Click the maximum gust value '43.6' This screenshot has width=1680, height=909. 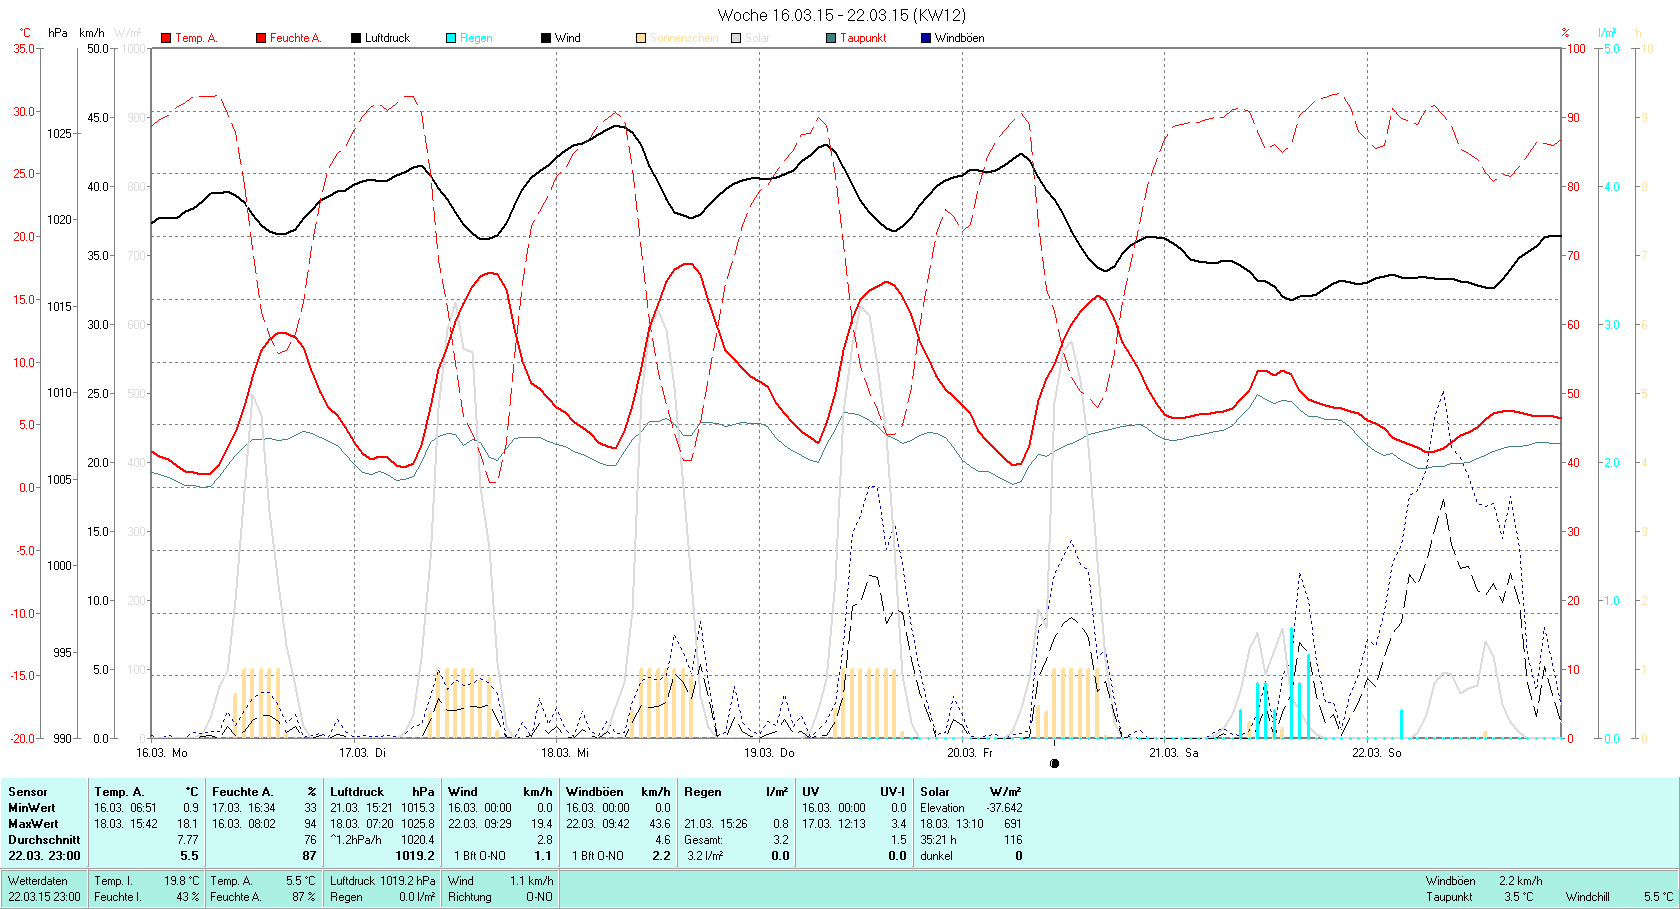pyautogui.click(x=659, y=824)
